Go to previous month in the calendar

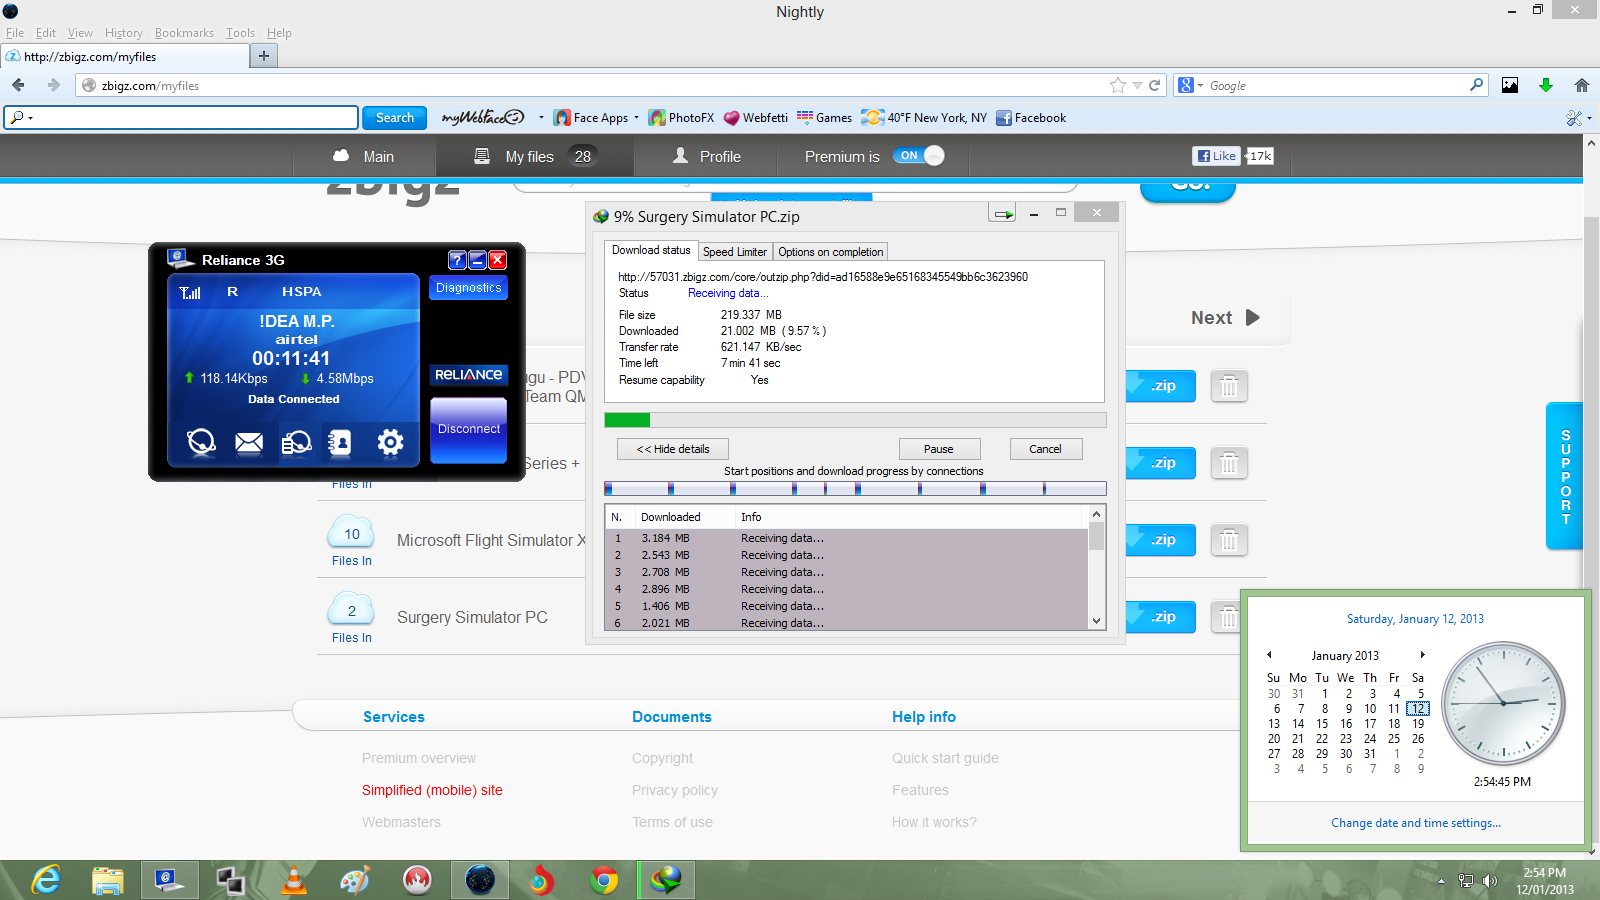tap(1269, 655)
